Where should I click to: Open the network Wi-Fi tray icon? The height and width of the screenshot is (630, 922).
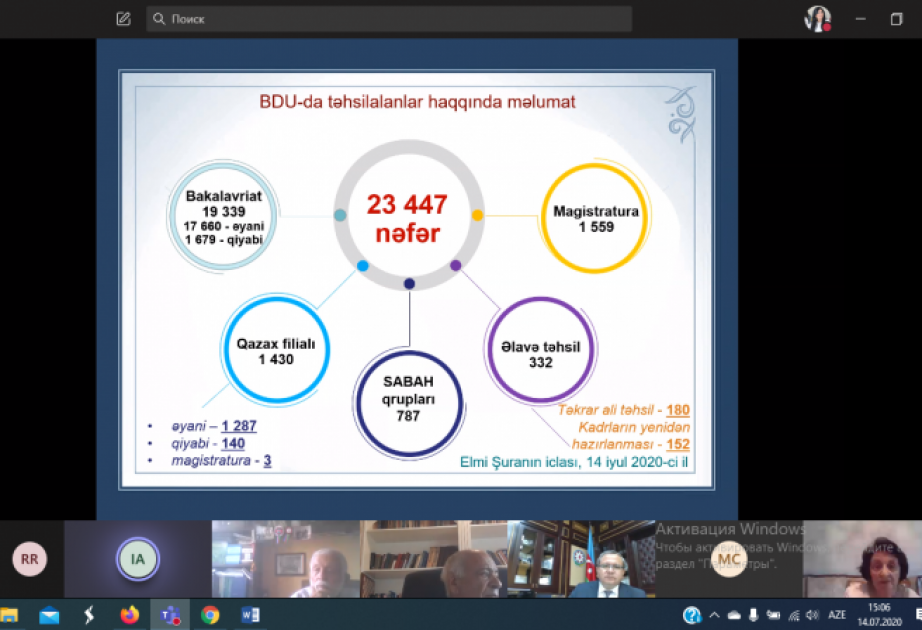794,615
